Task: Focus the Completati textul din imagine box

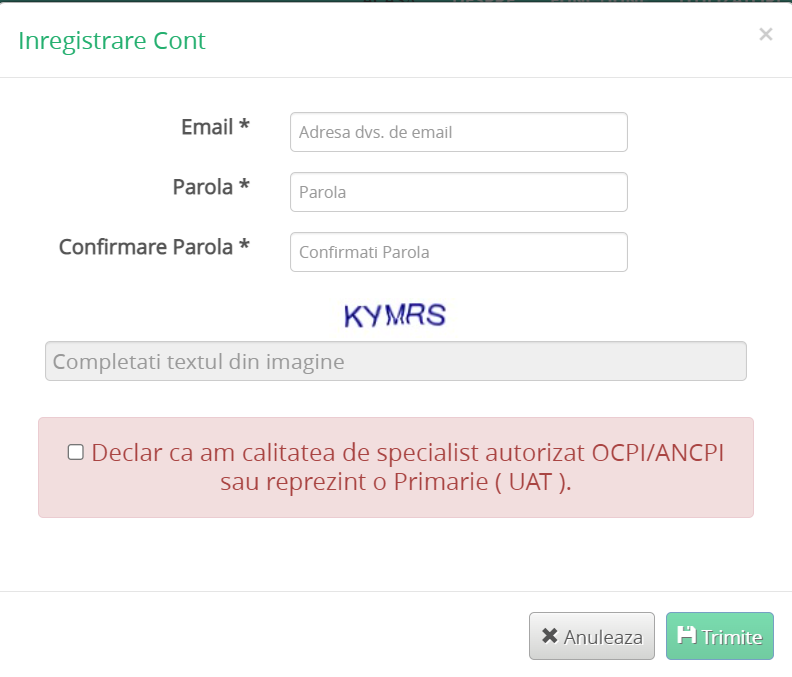Action: click(x=395, y=361)
